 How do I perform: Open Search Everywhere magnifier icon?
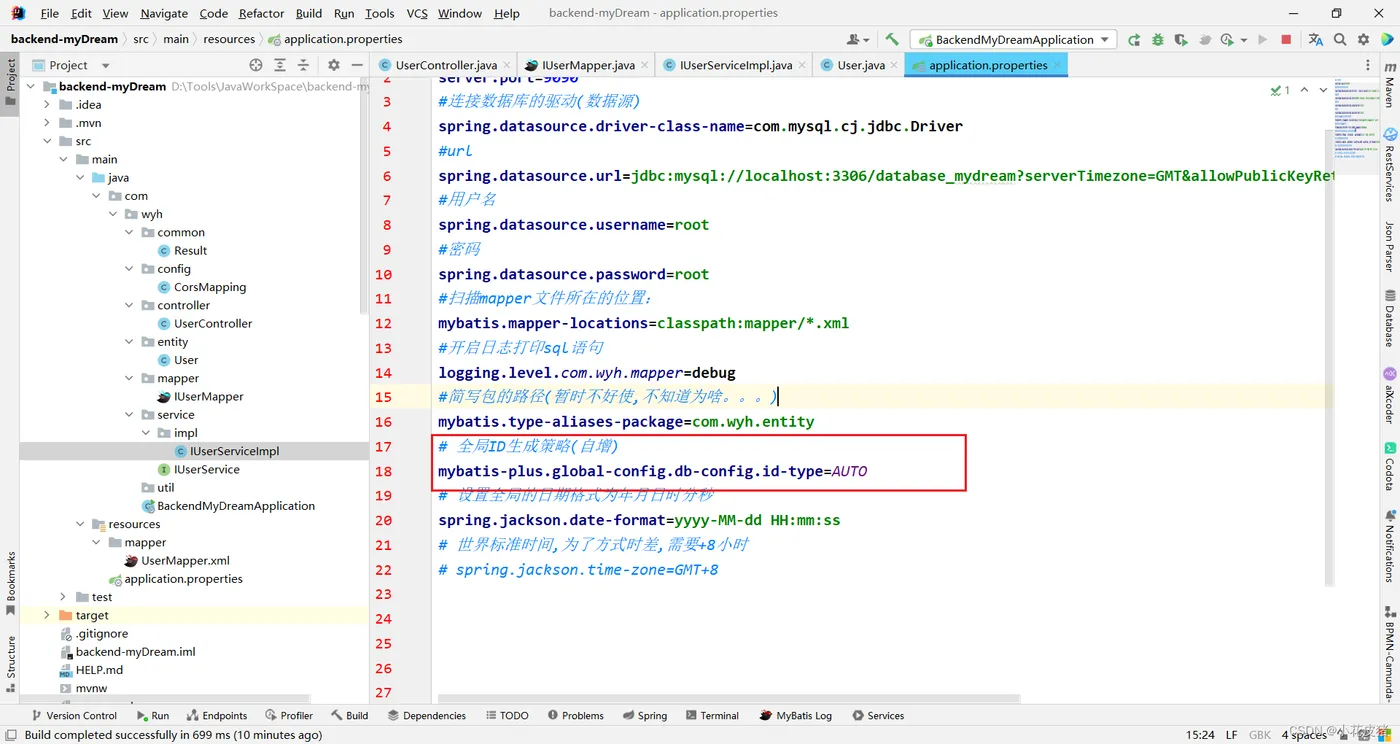(1340, 40)
